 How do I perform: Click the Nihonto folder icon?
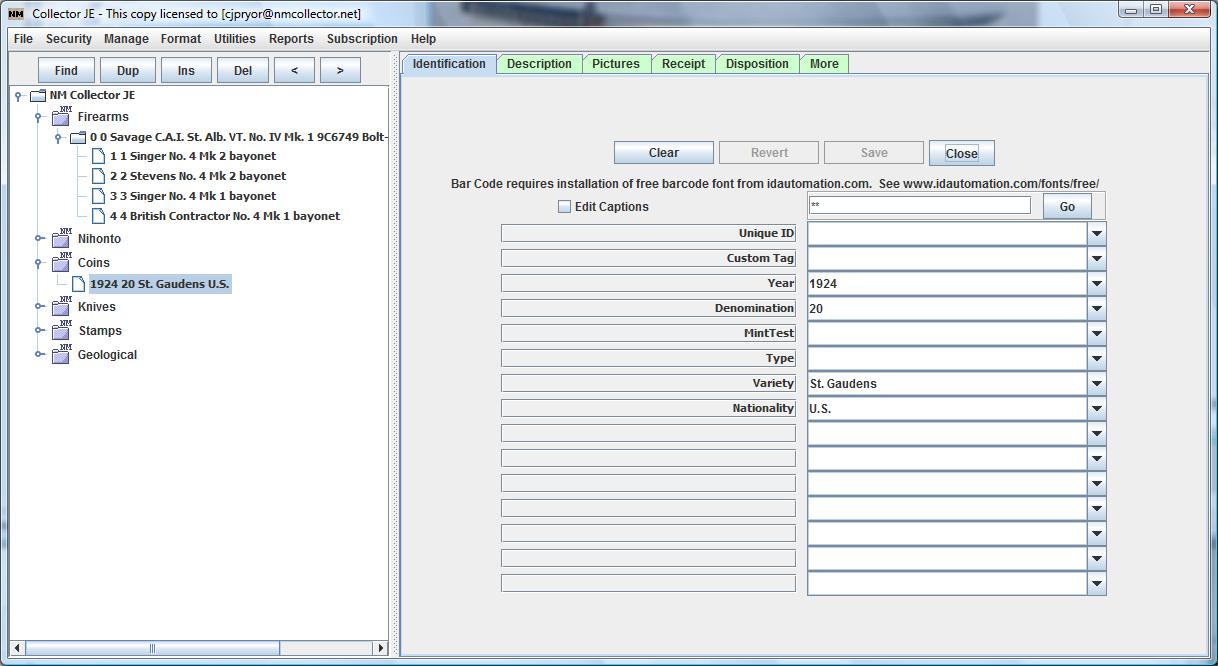(x=61, y=239)
